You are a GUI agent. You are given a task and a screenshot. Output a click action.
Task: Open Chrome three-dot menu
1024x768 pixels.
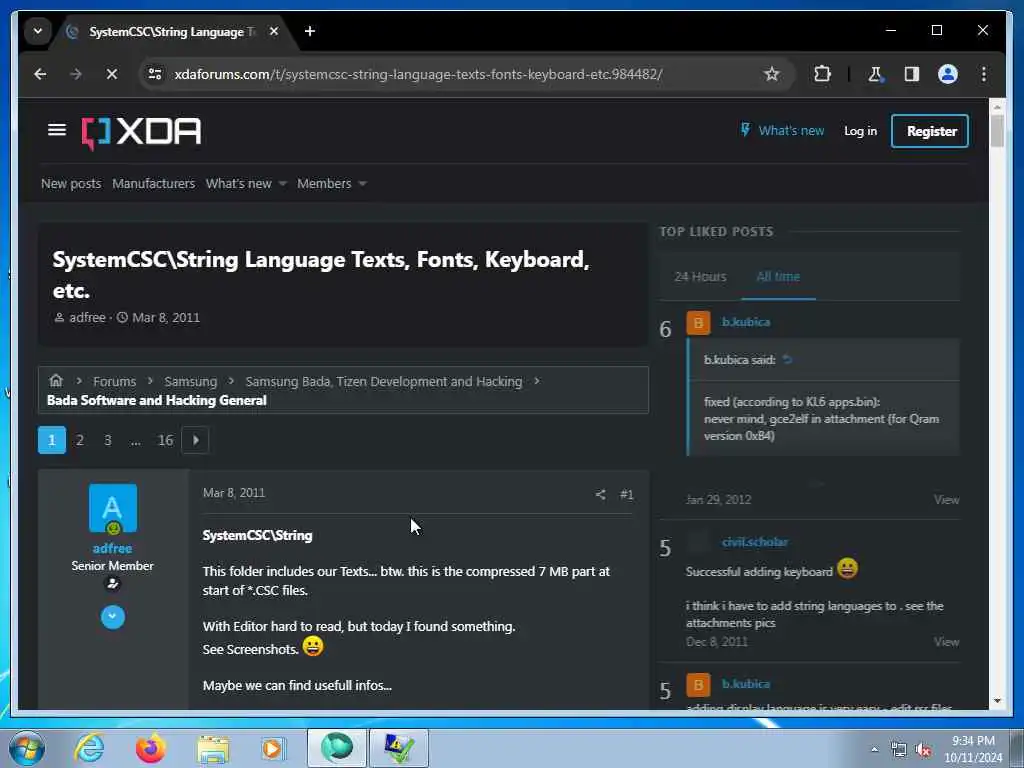click(x=984, y=74)
